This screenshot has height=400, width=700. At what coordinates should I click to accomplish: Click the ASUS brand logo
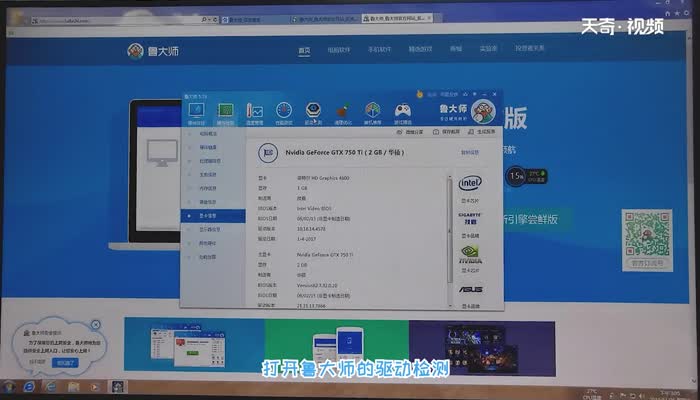tap(471, 289)
